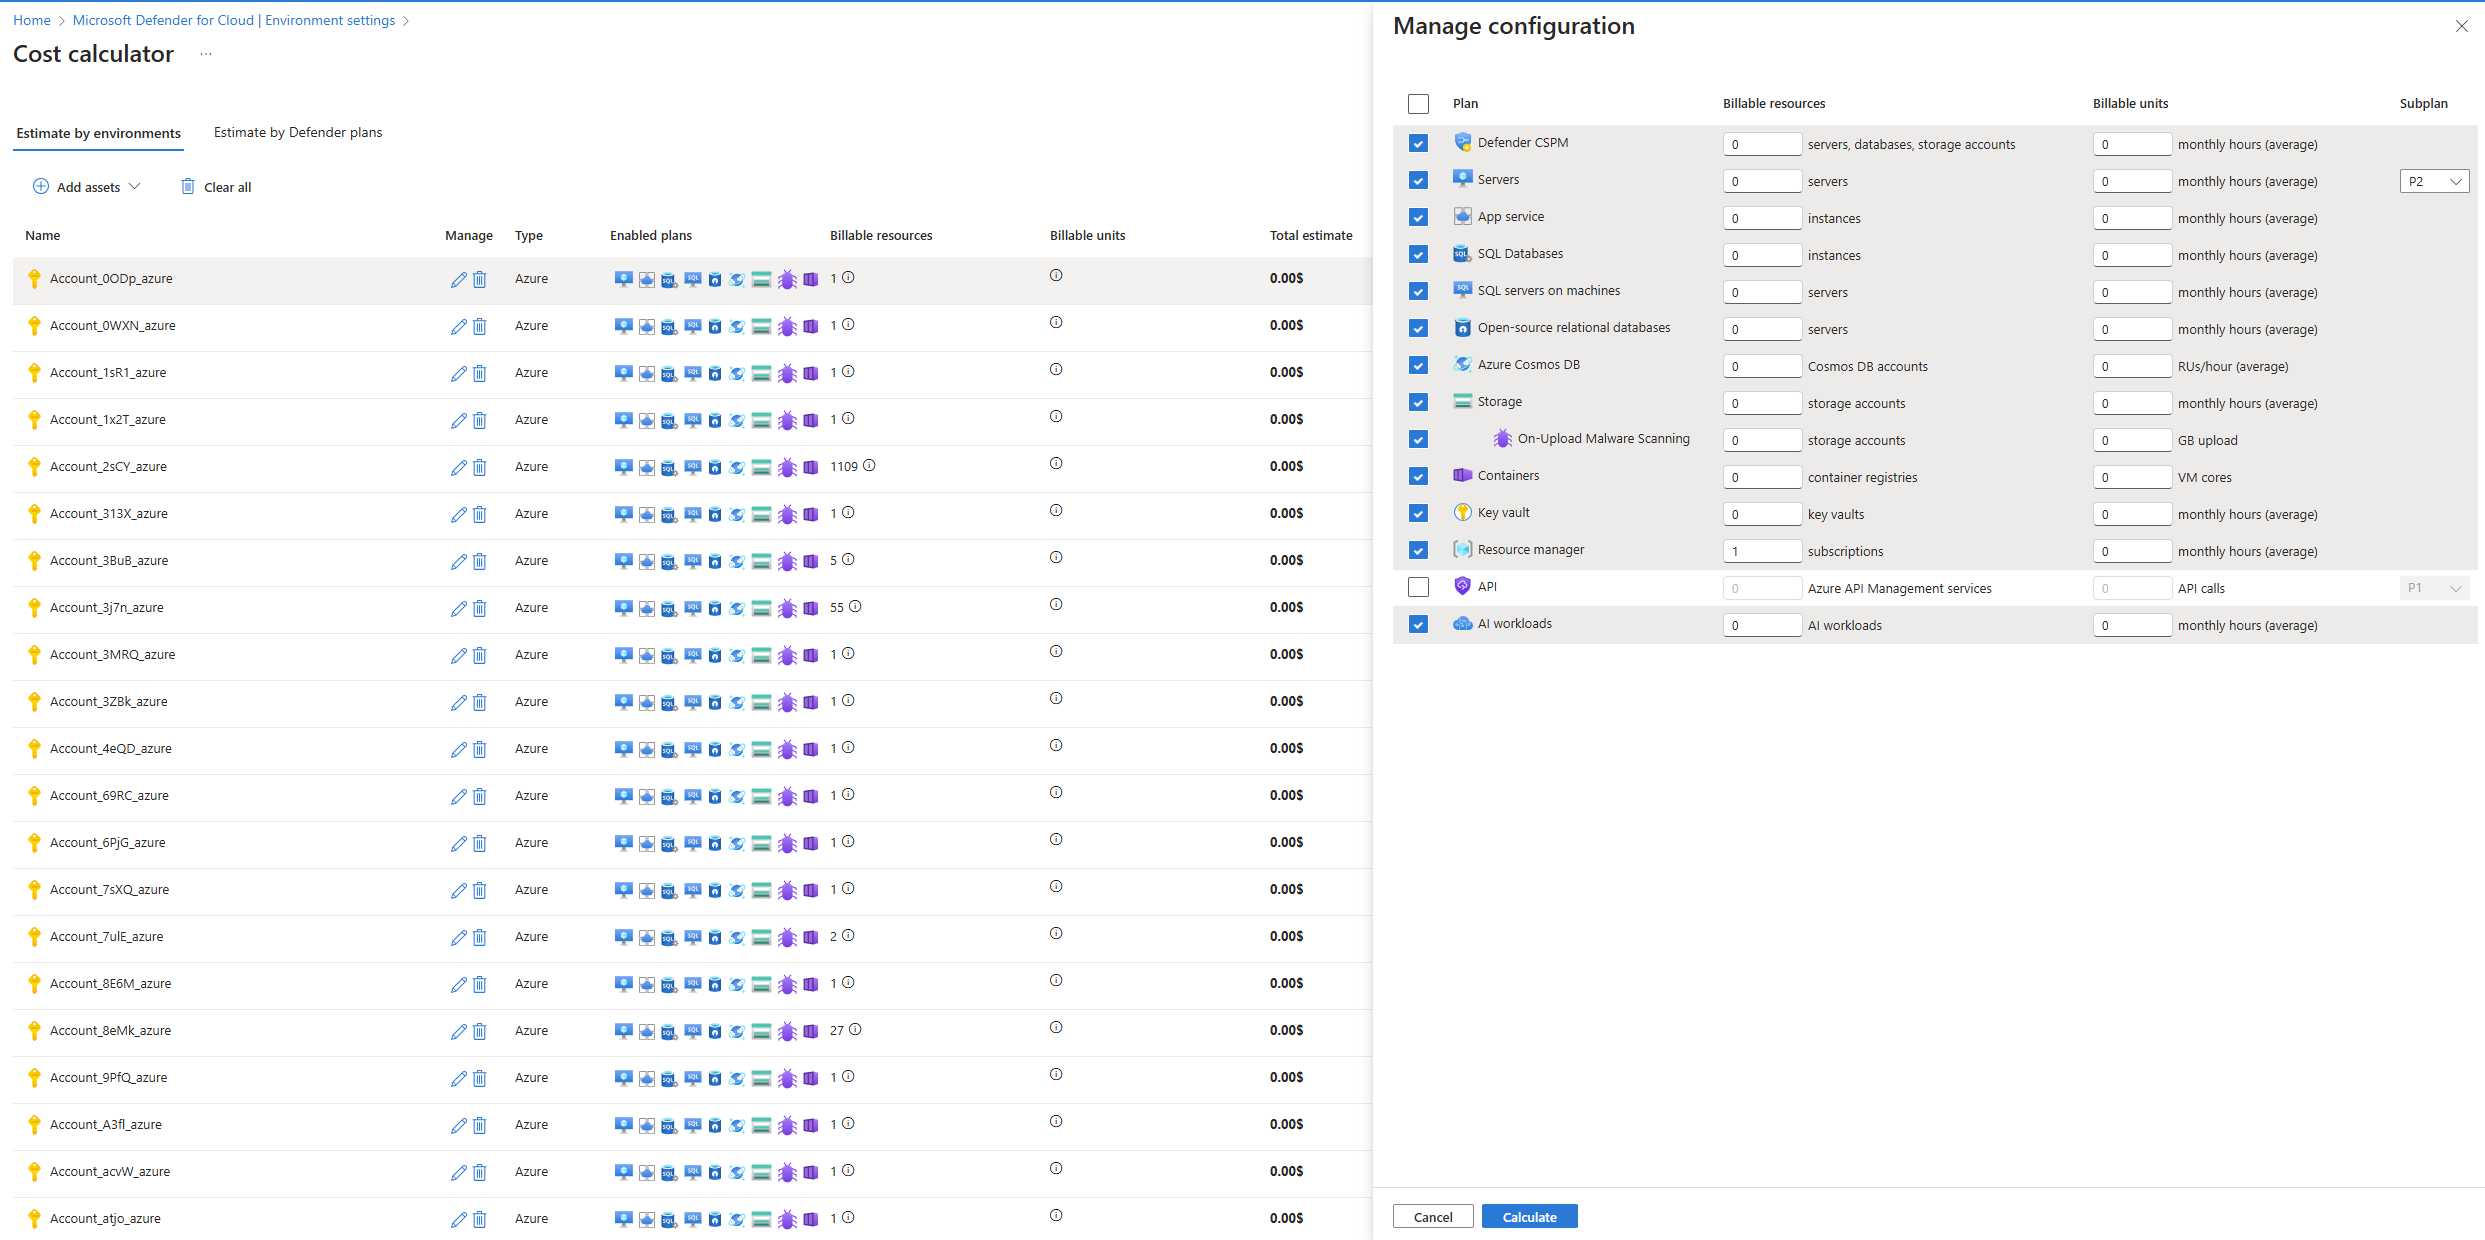Click the Clear all trash icon
Image resolution: width=2485 pixels, height=1240 pixels.
click(x=187, y=187)
